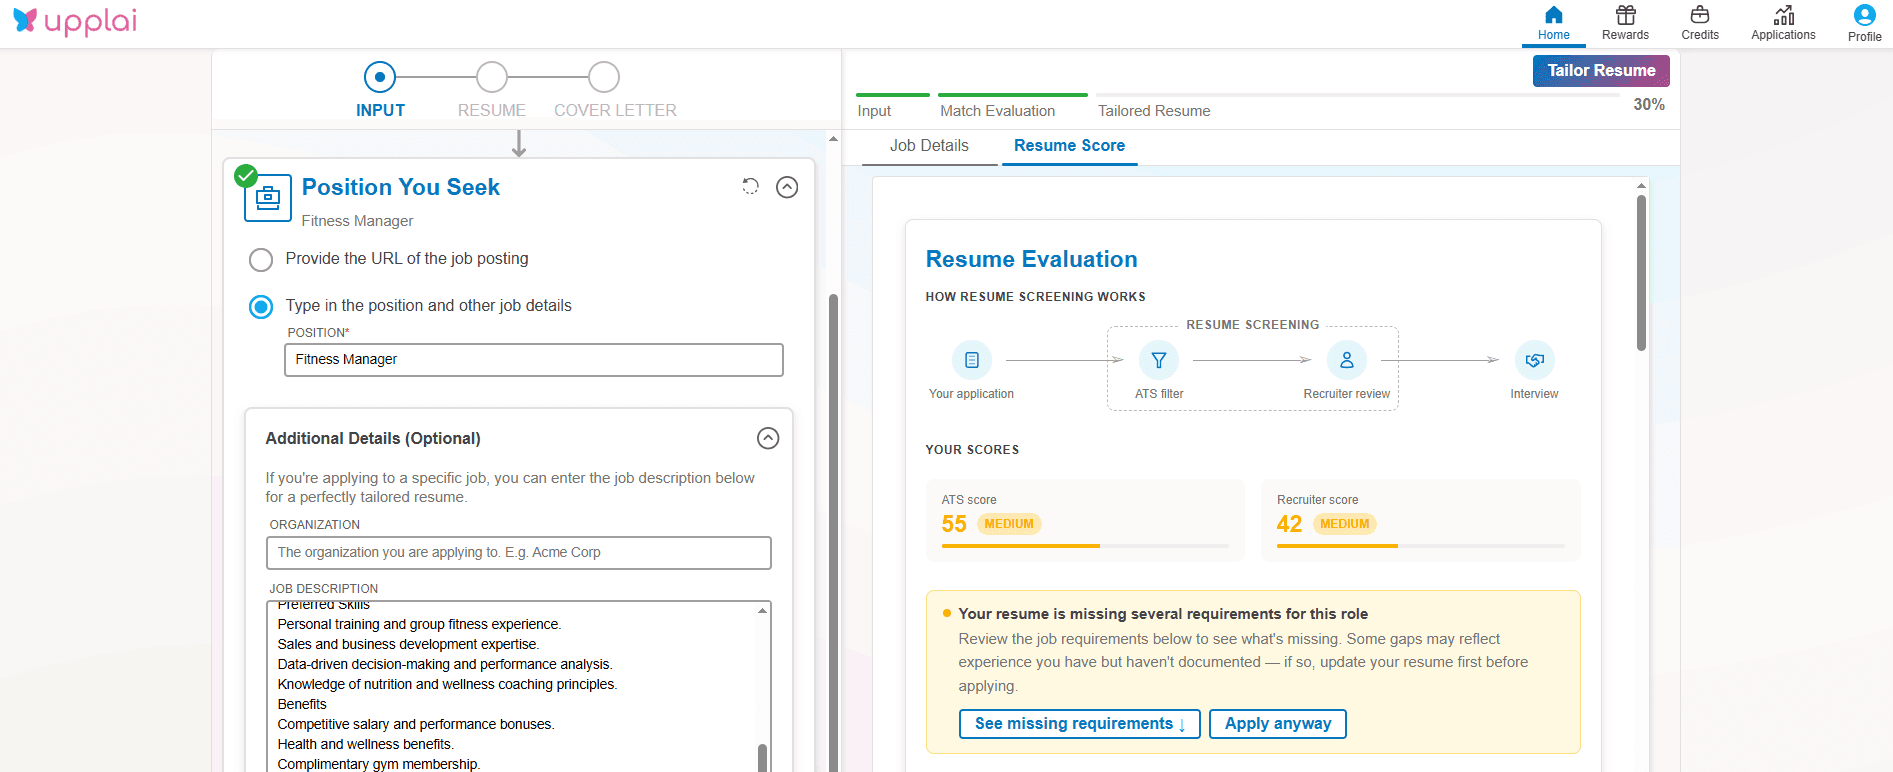Viewport: 1893px width, 772px height.
Task: Select the COVER LETTER step circle
Action: click(604, 77)
